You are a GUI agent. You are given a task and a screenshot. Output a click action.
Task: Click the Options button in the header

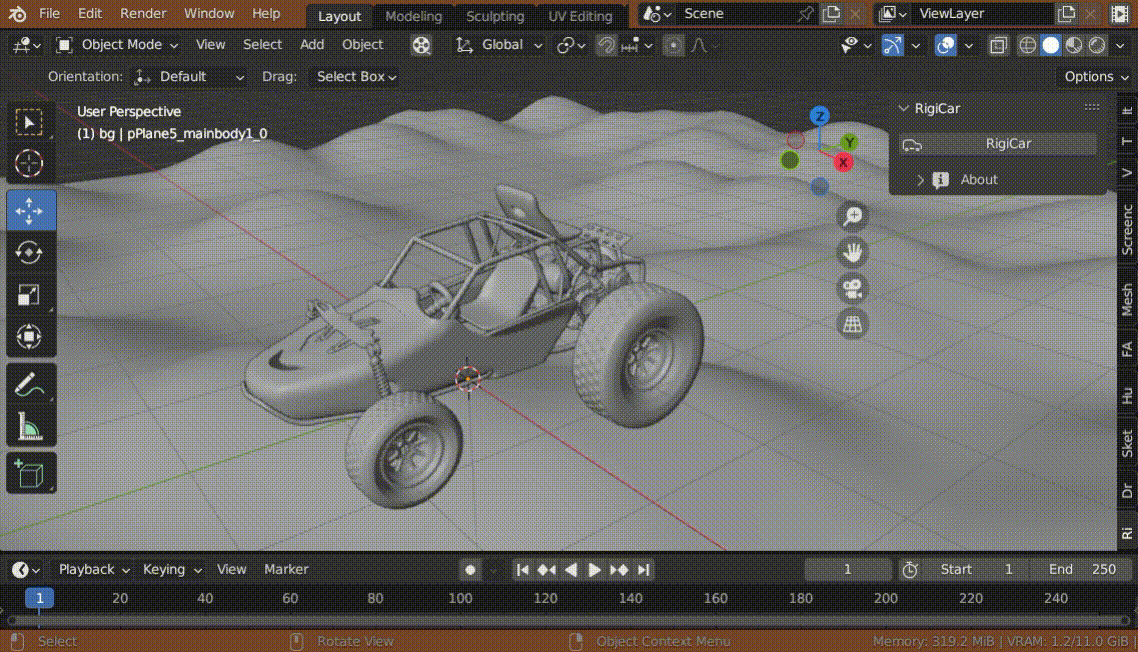coord(1094,76)
